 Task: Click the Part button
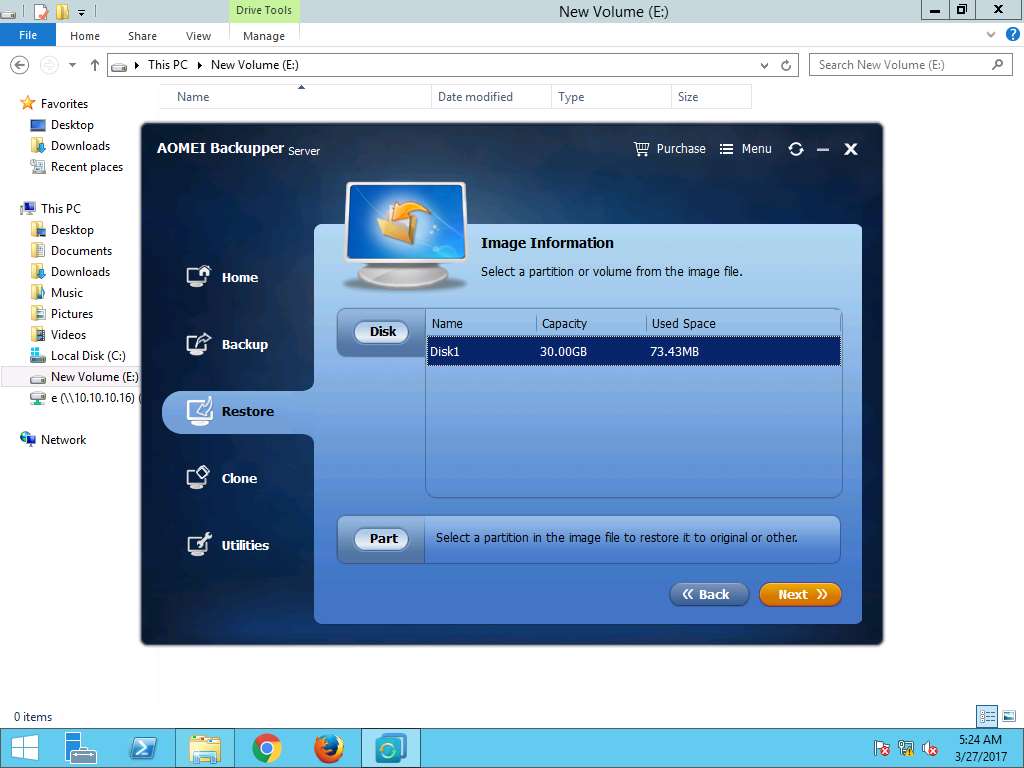[382, 539]
